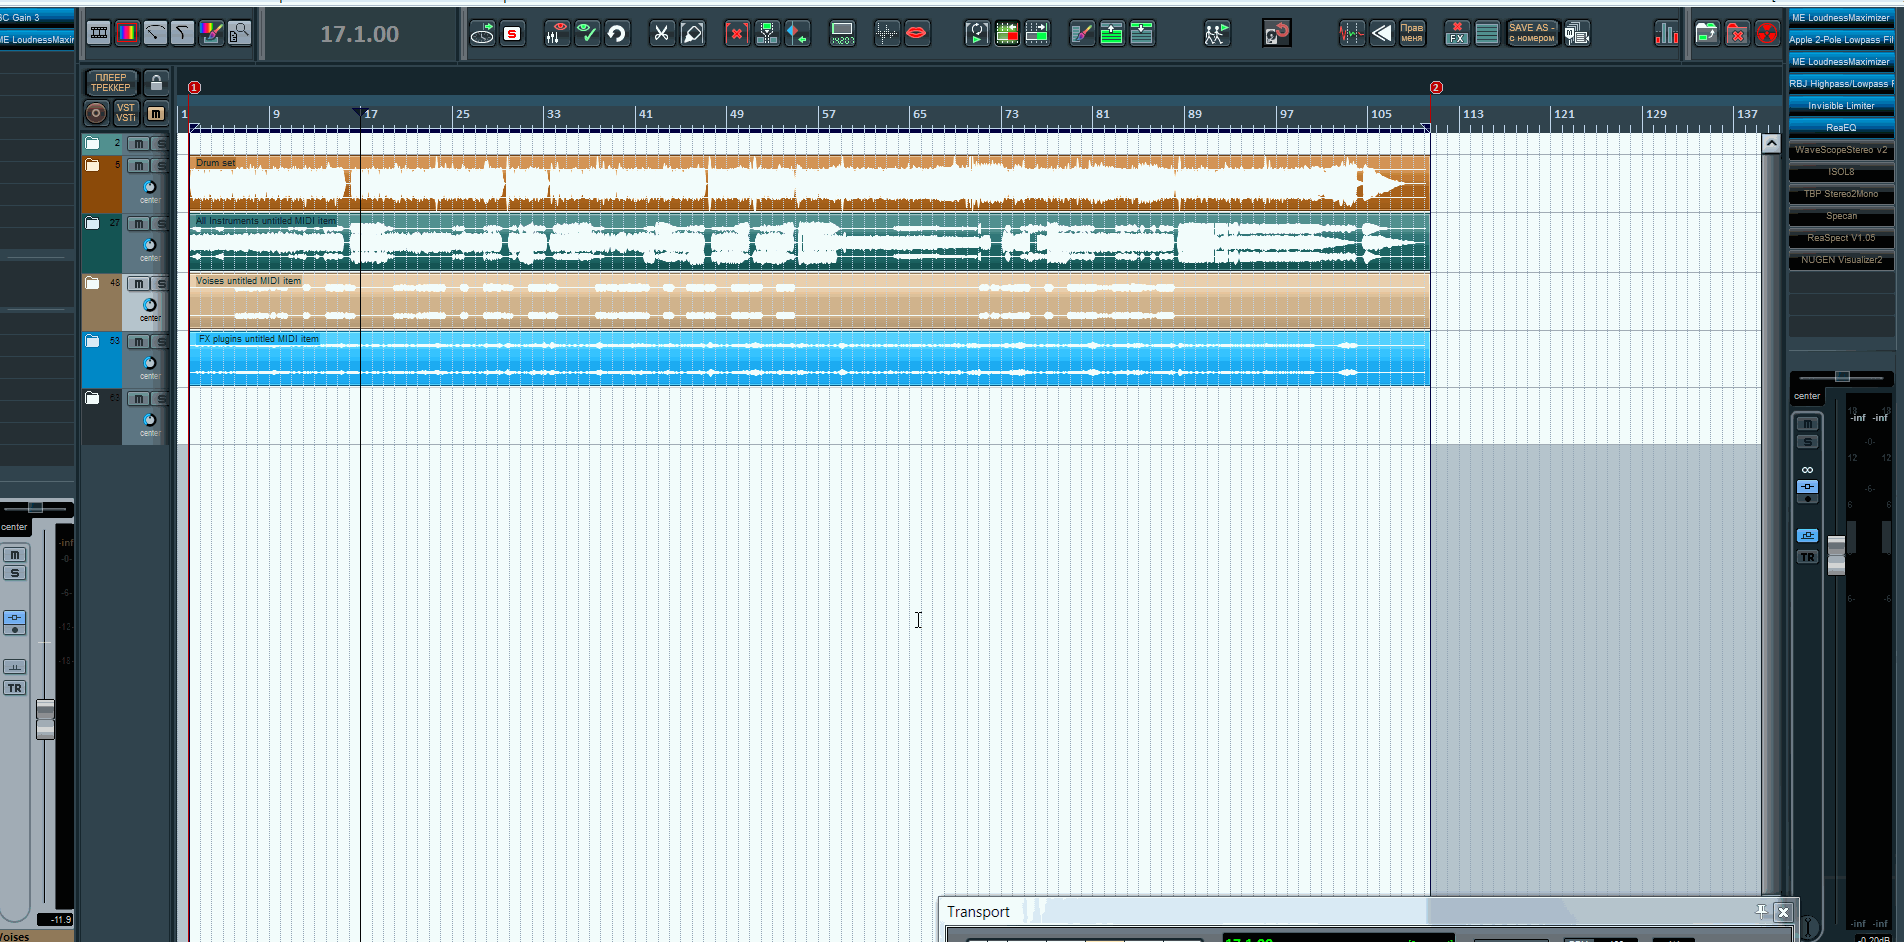The height and width of the screenshot is (942, 1904).
Task: Collapse folder on track 48 Voises
Action: 92,283
